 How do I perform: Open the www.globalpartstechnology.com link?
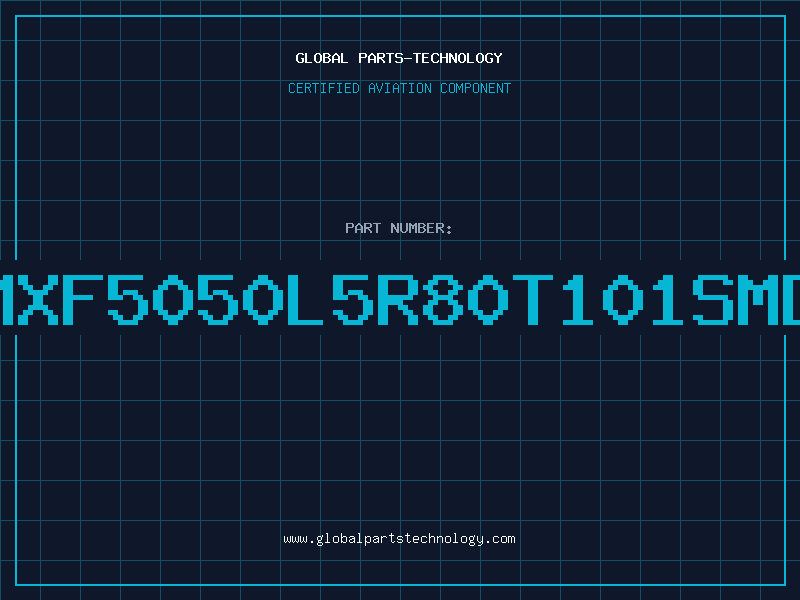(x=399, y=539)
